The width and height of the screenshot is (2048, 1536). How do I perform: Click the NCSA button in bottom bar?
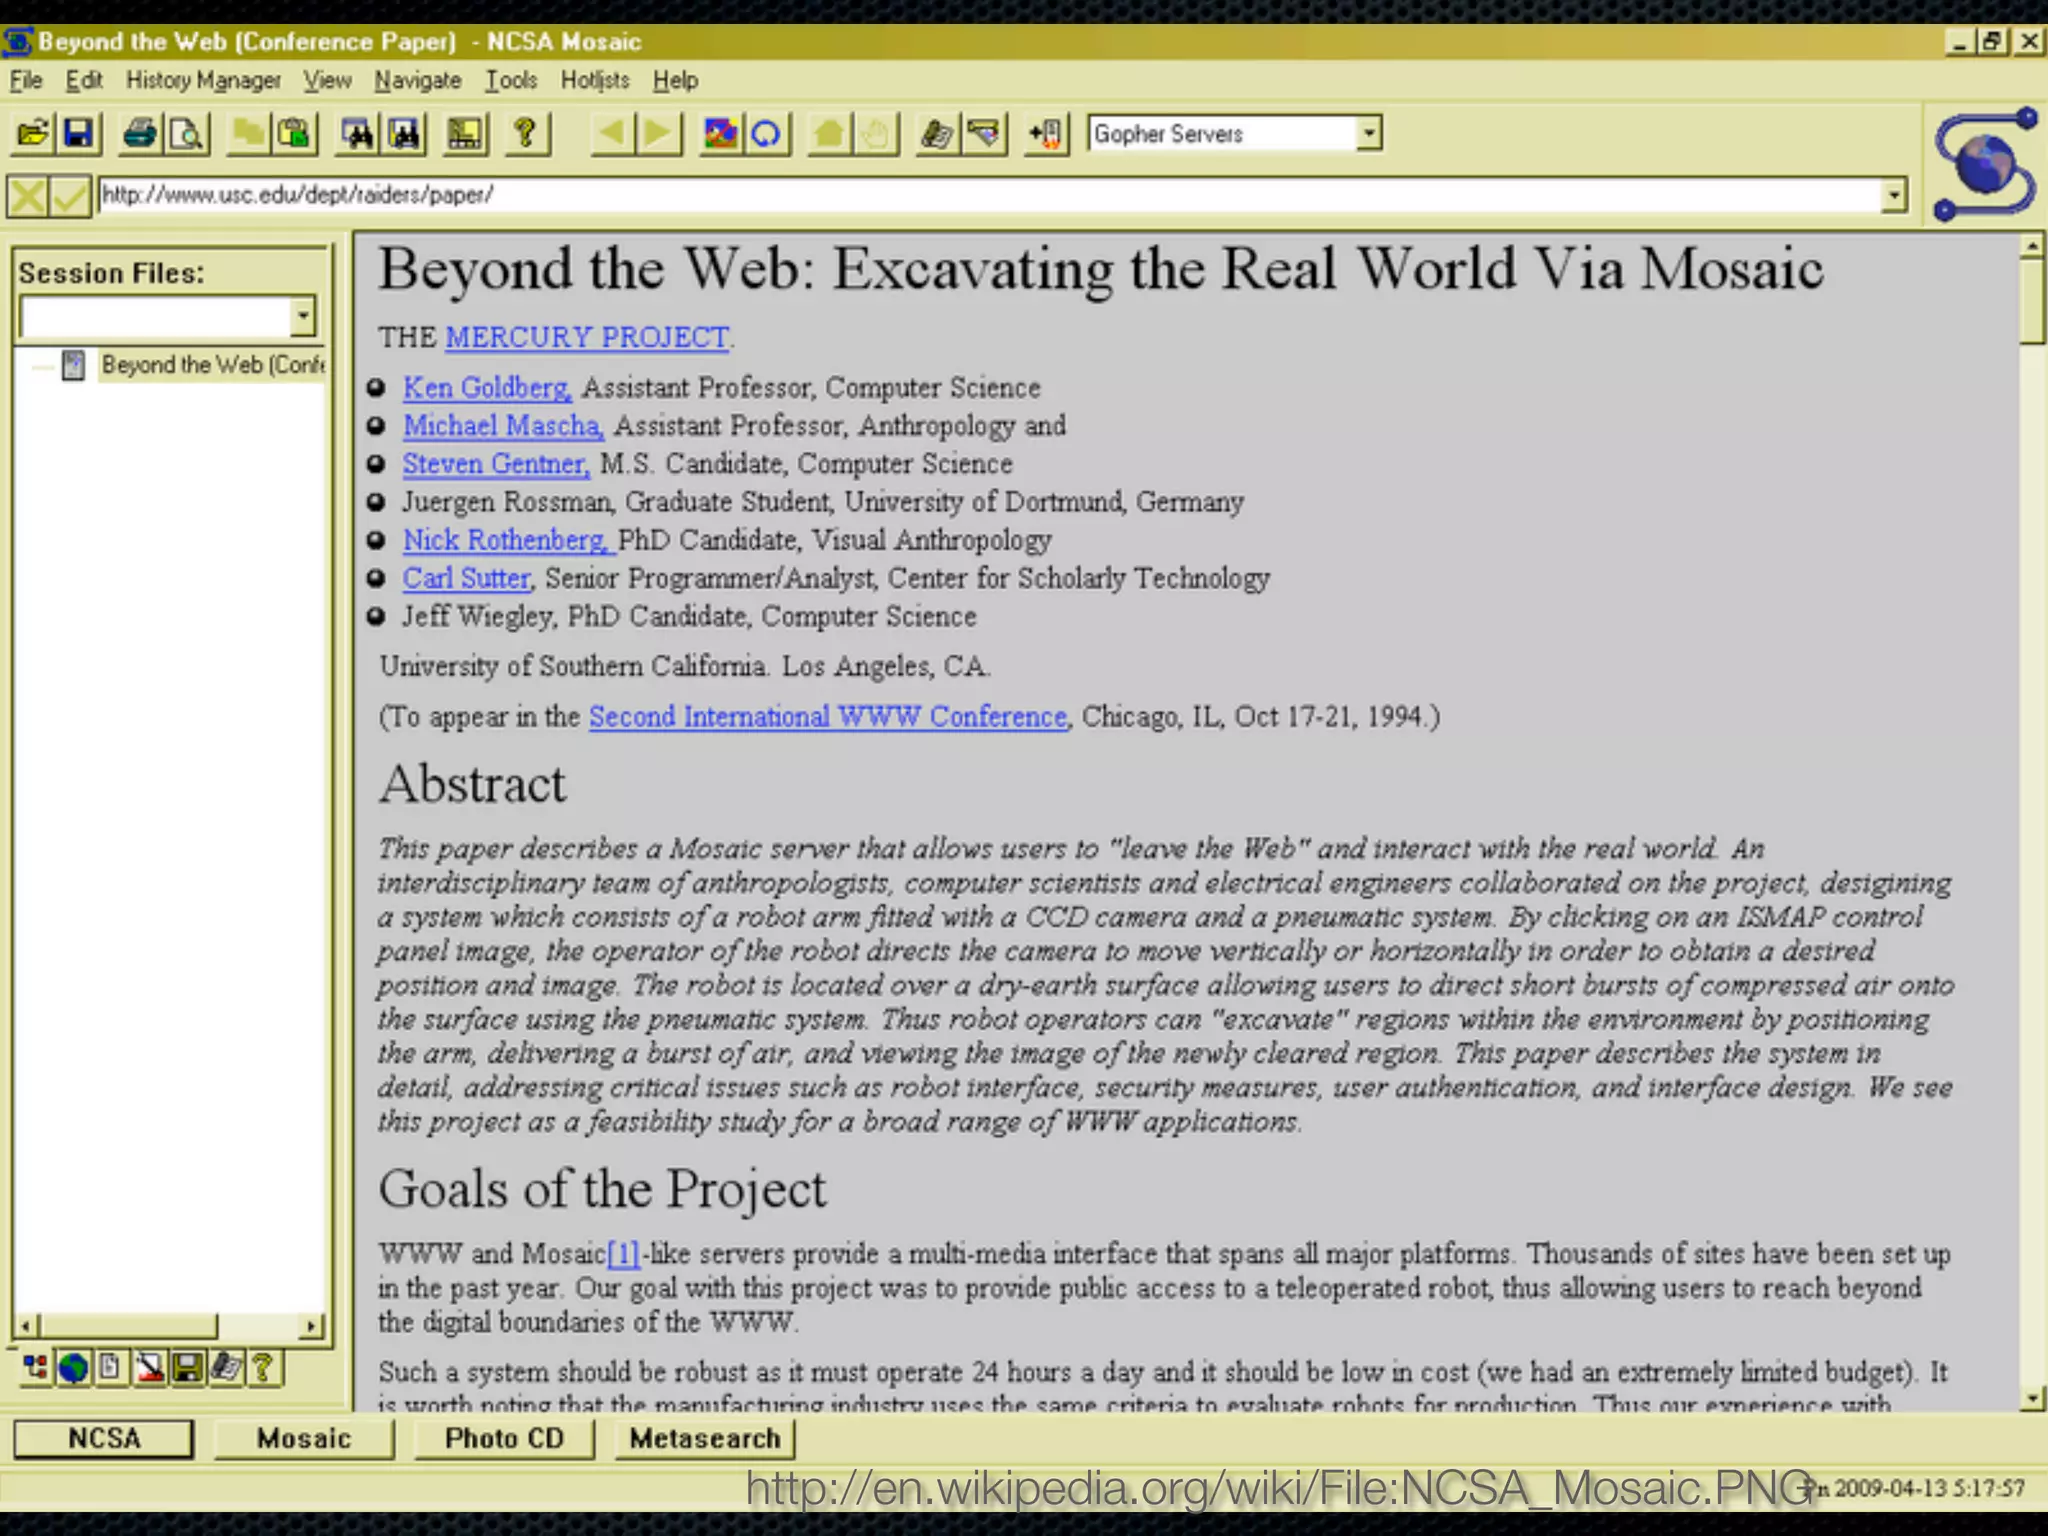[104, 1438]
